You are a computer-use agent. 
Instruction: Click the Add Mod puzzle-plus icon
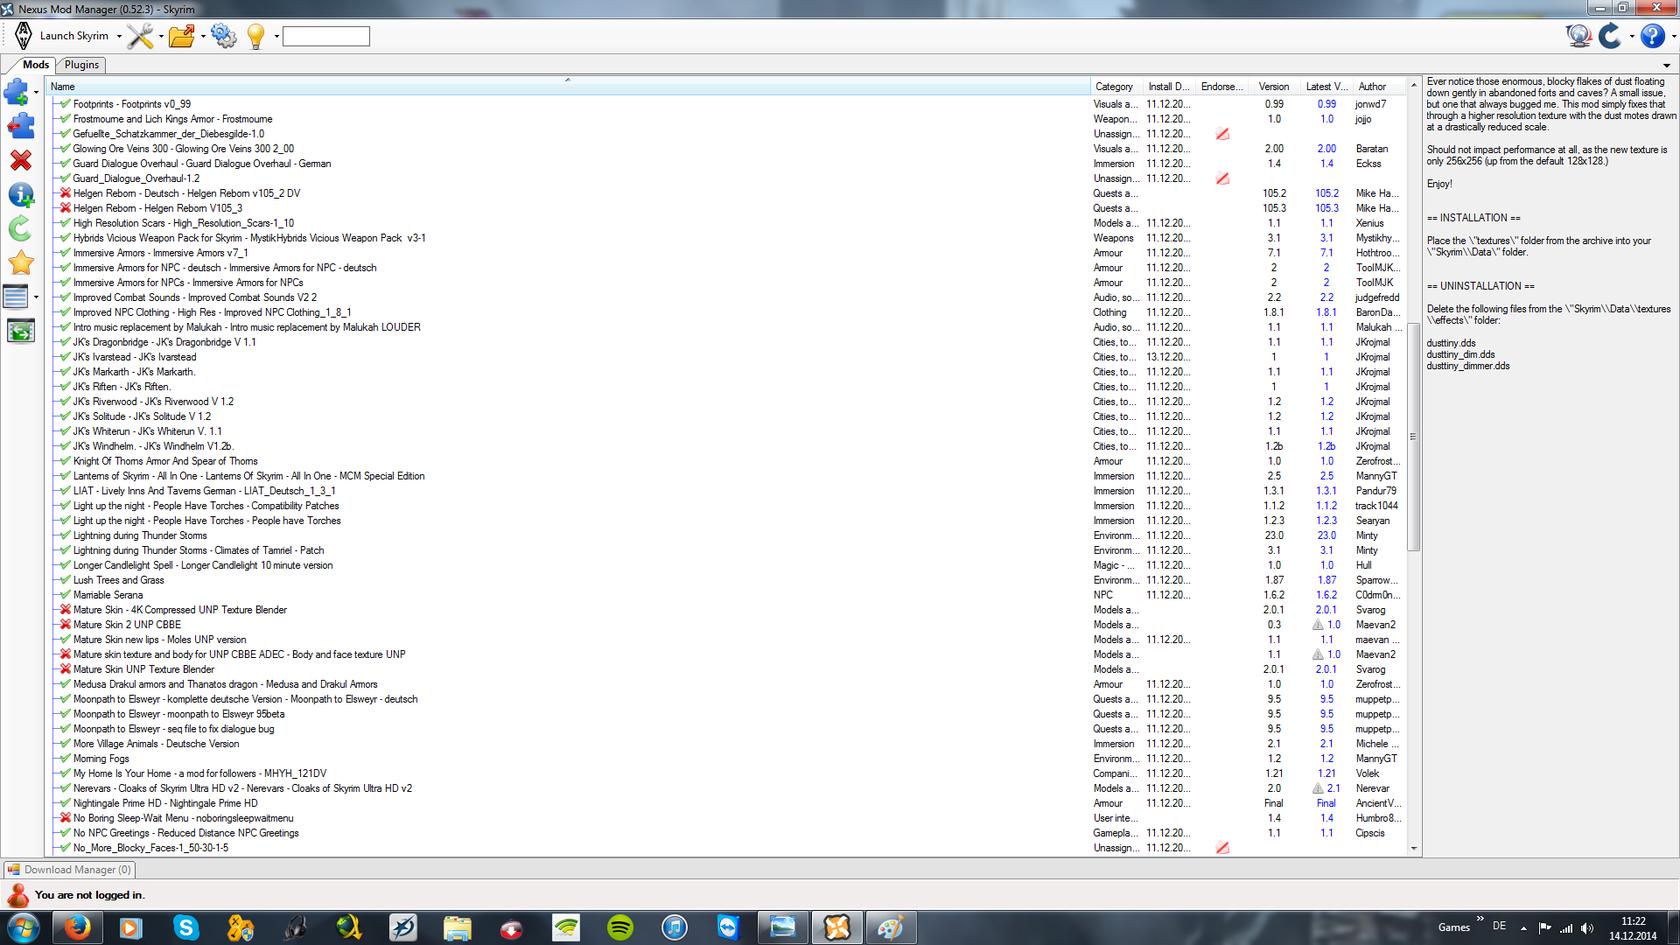point(17,92)
